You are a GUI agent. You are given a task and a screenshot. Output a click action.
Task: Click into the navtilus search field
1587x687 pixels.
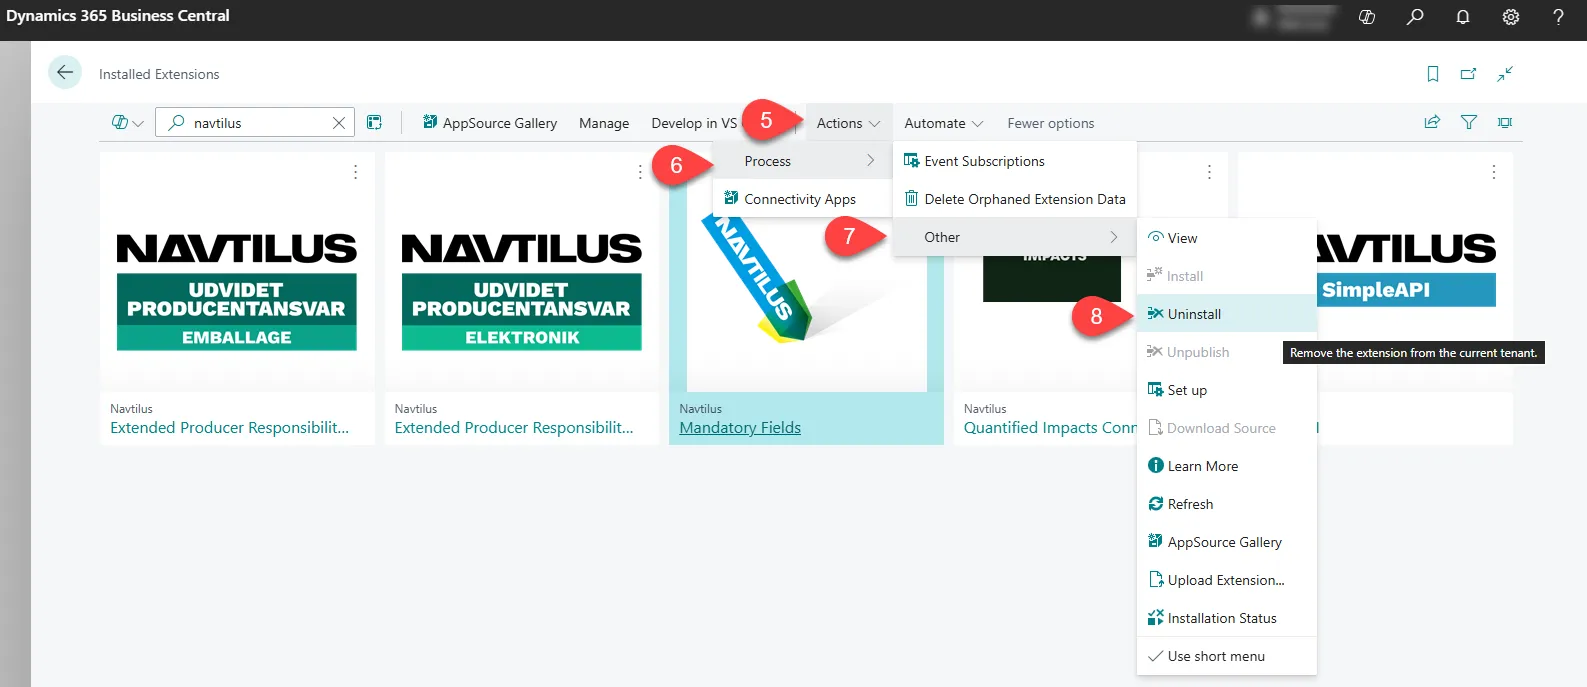pyautogui.click(x=258, y=123)
